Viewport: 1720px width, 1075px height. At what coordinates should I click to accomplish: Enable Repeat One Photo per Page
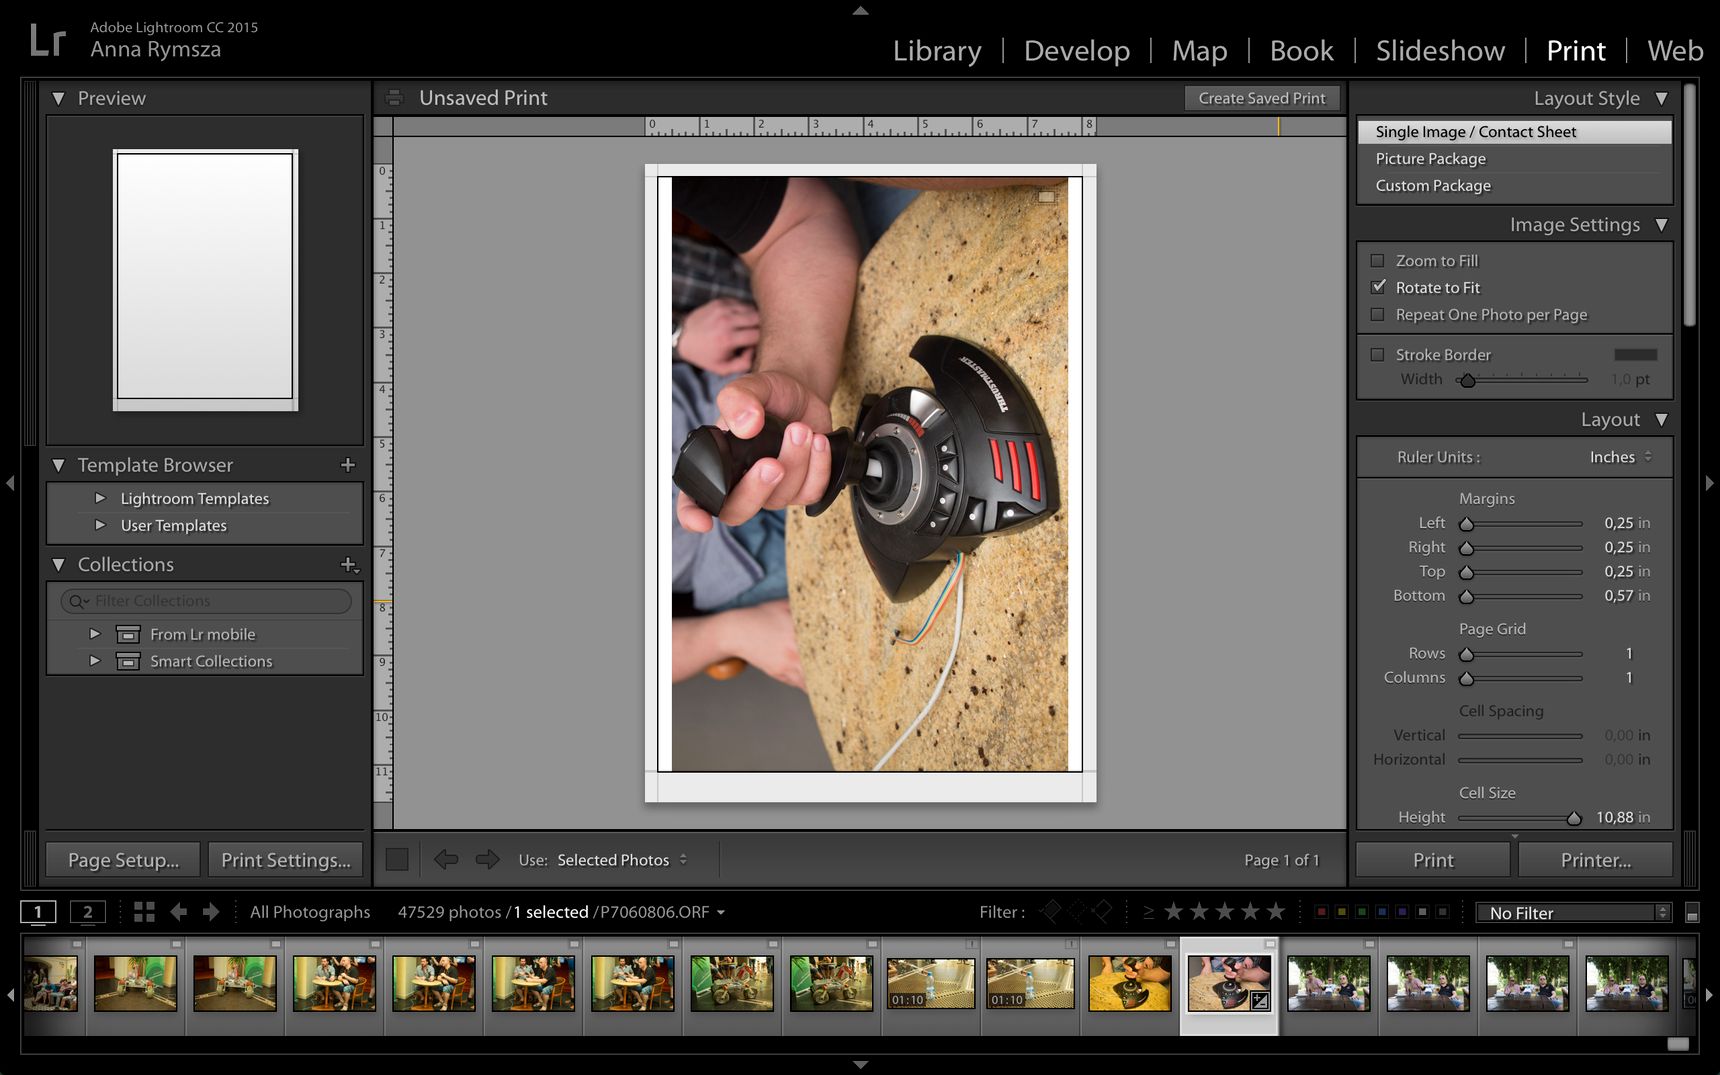[x=1377, y=315]
